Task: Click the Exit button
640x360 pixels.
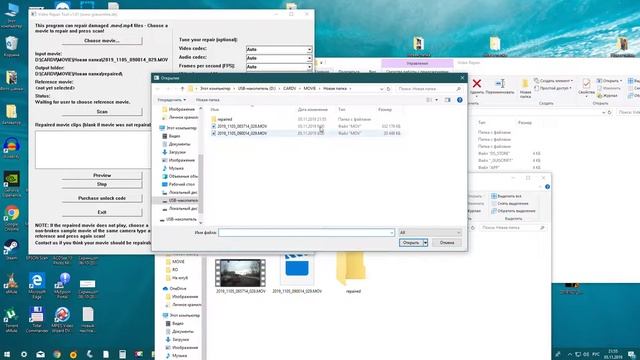Action: (x=102, y=212)
